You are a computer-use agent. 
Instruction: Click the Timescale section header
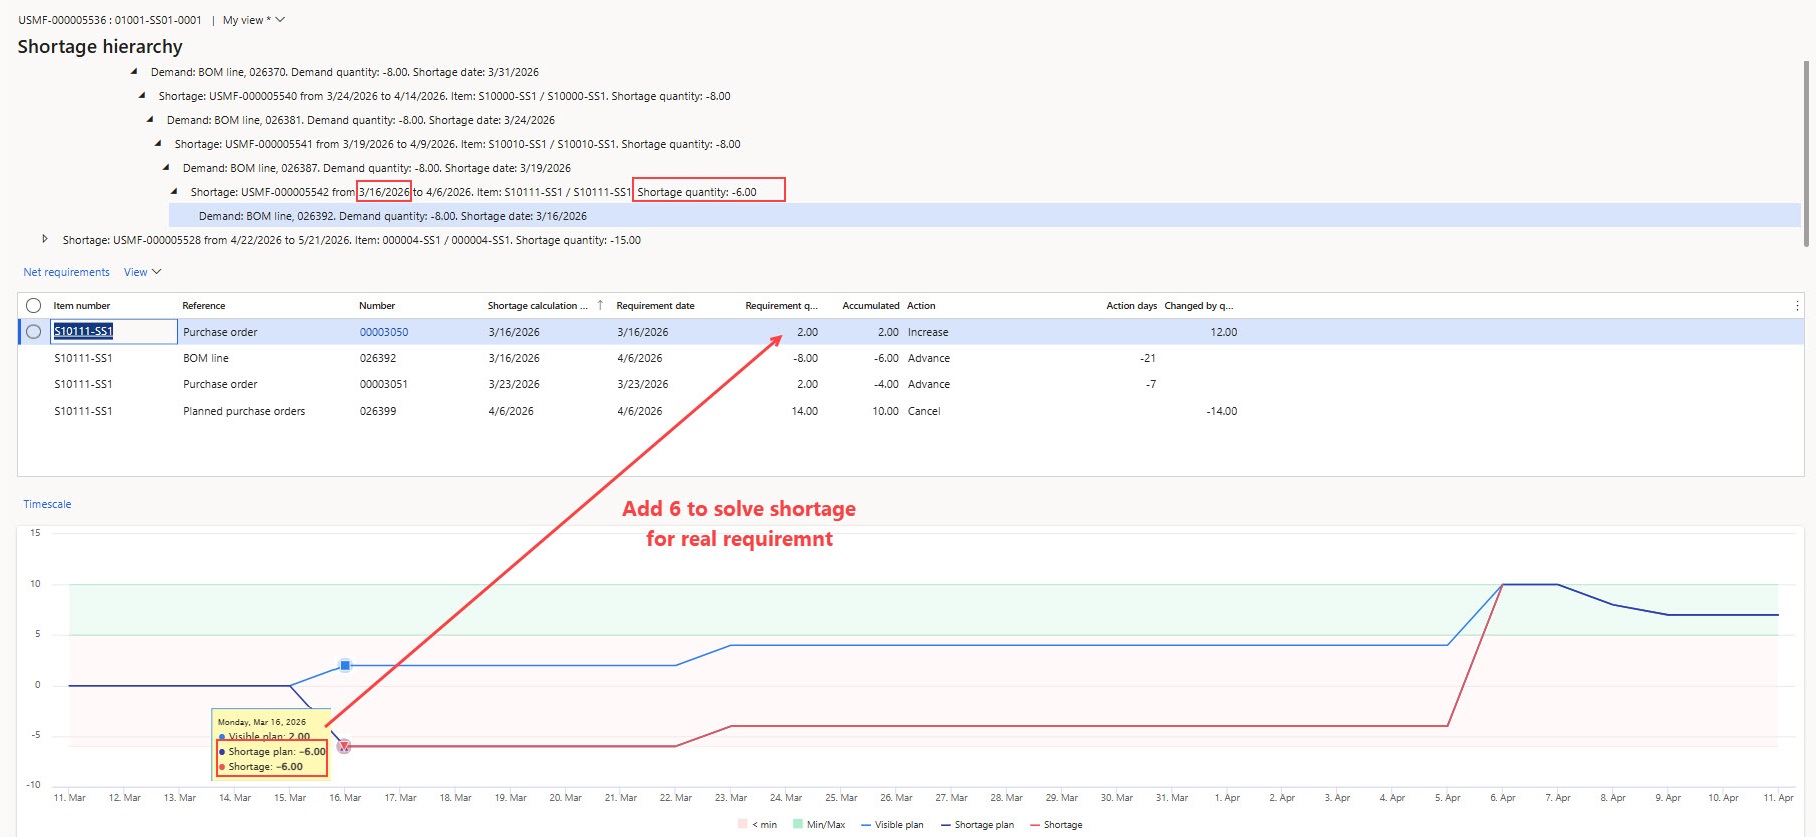click(x=47, y=504)
